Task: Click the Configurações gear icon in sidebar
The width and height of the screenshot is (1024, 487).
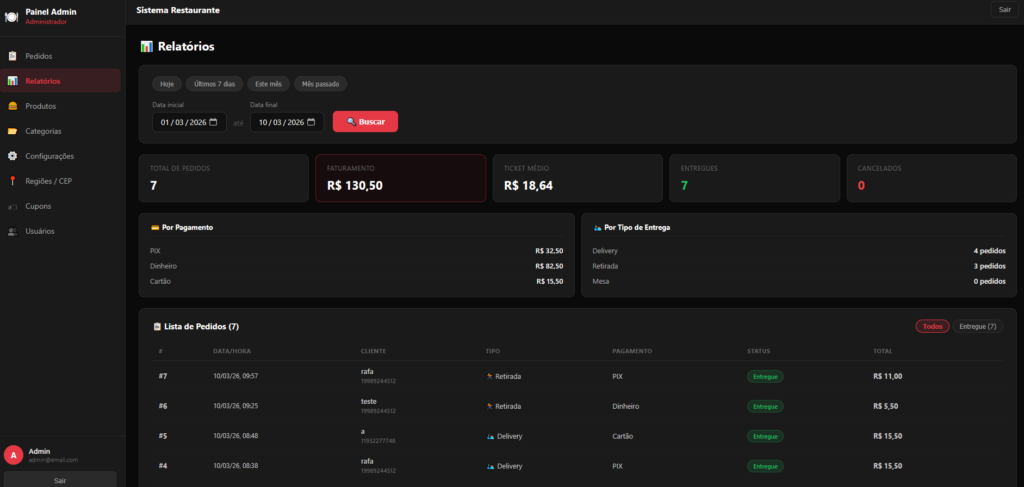Action: pyautogui.click(x=12, y=156)
